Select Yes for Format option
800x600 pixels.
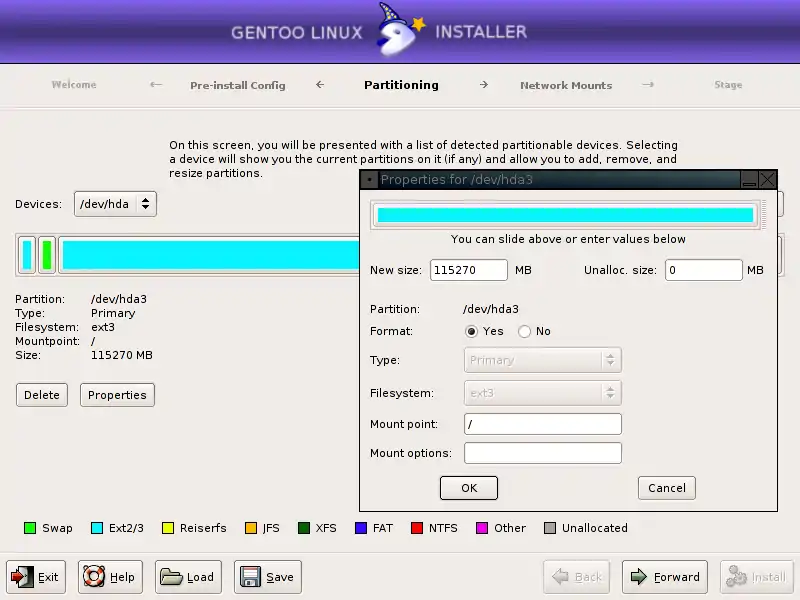(x=472, y=332)
